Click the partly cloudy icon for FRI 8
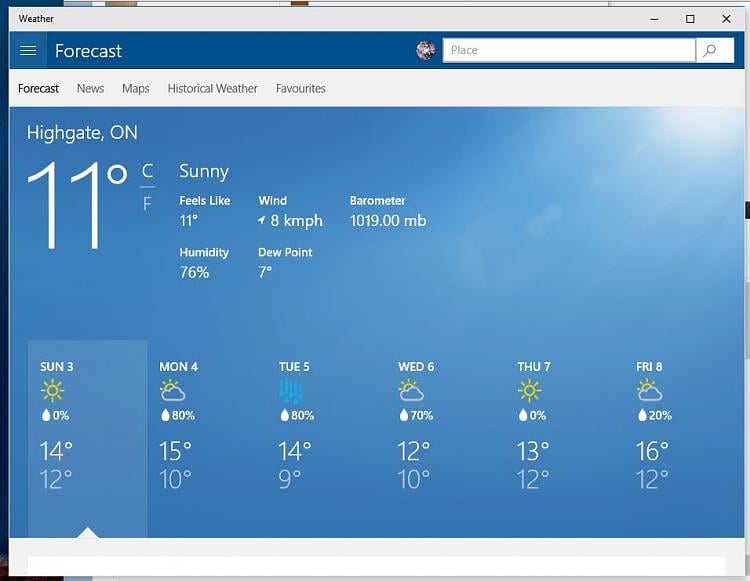Image resolution: width=750 pixels, height=581 pixels. (x=650, y=391)
